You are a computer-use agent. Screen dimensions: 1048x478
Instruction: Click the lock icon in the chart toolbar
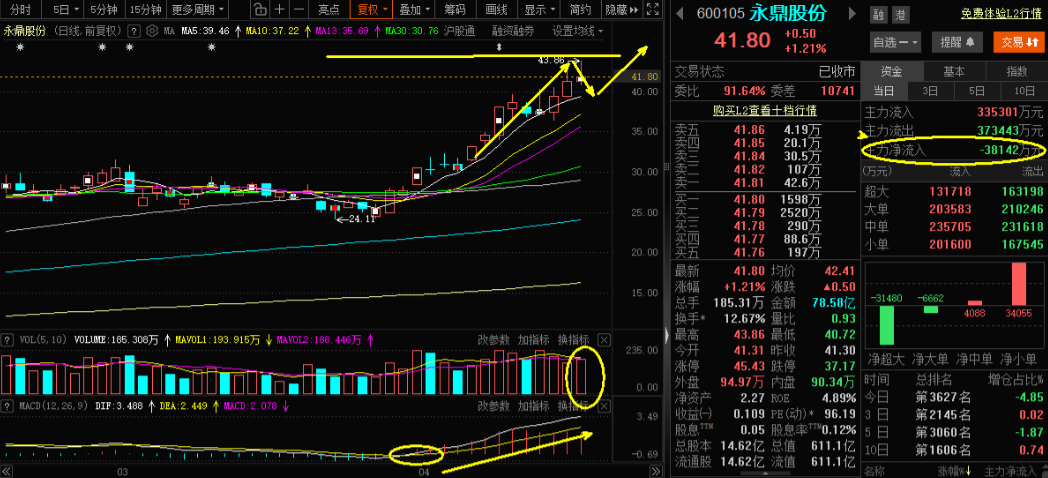[261, 9]
